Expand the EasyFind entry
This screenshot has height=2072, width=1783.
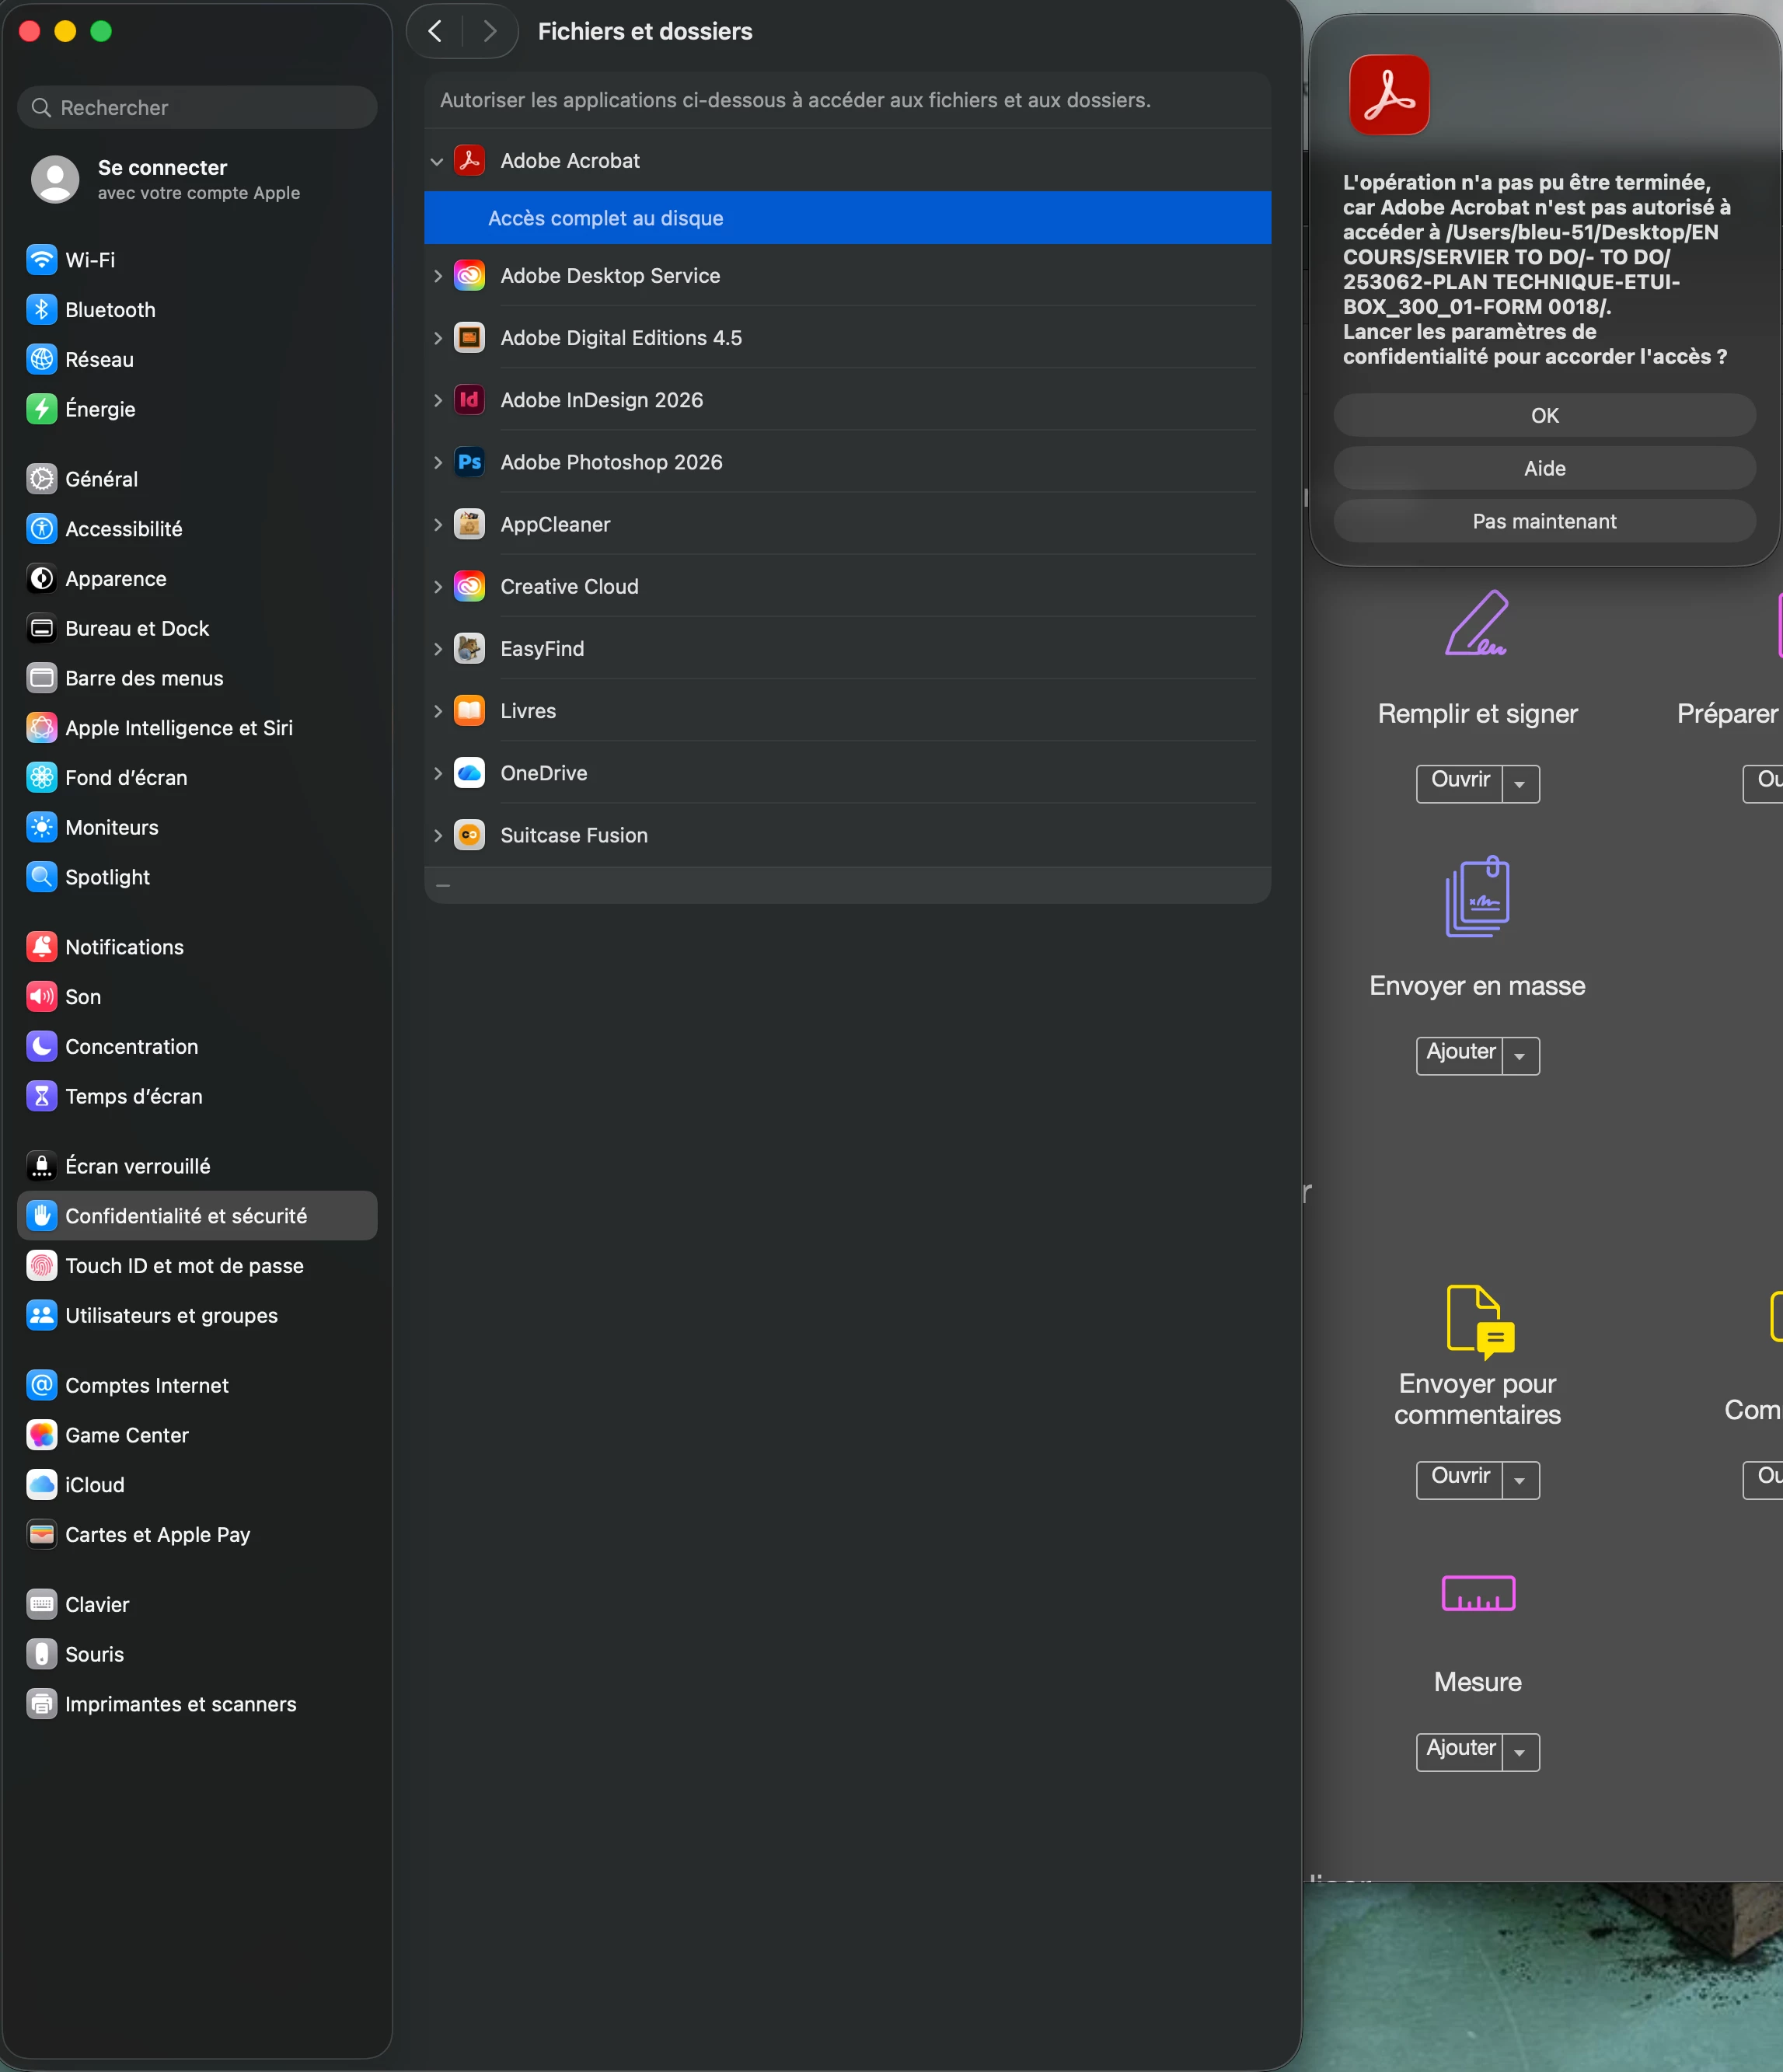click(437, 649)
